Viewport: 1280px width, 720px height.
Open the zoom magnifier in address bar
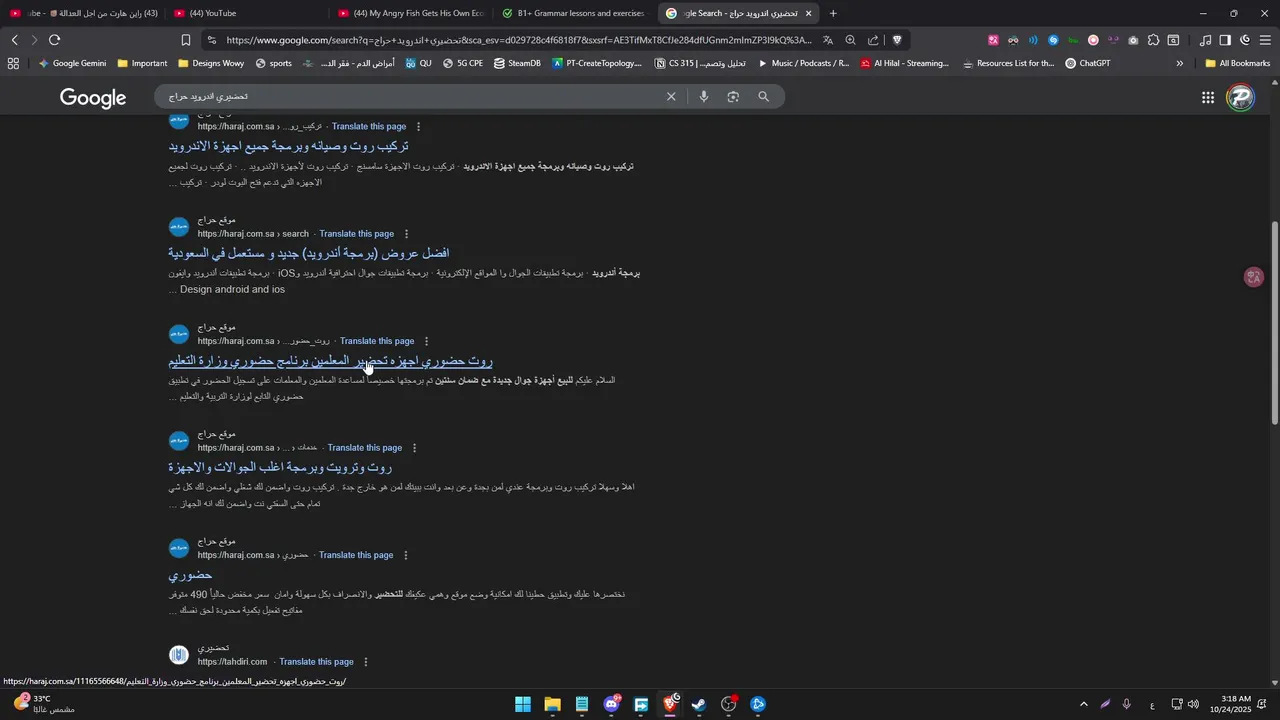click(850, 40)
